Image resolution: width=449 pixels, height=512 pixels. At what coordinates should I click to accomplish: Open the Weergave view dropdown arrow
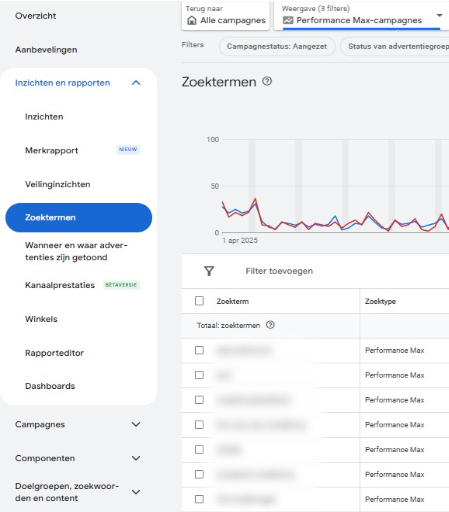(x=439, y=15)
